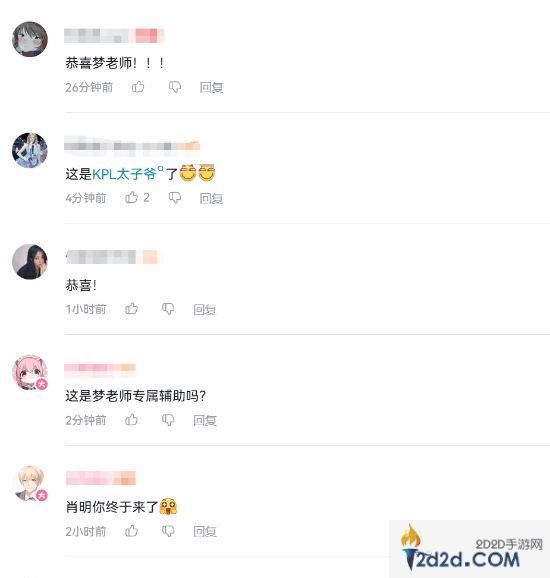Reply to the comment posted 26分钟前

coord(211,87)
